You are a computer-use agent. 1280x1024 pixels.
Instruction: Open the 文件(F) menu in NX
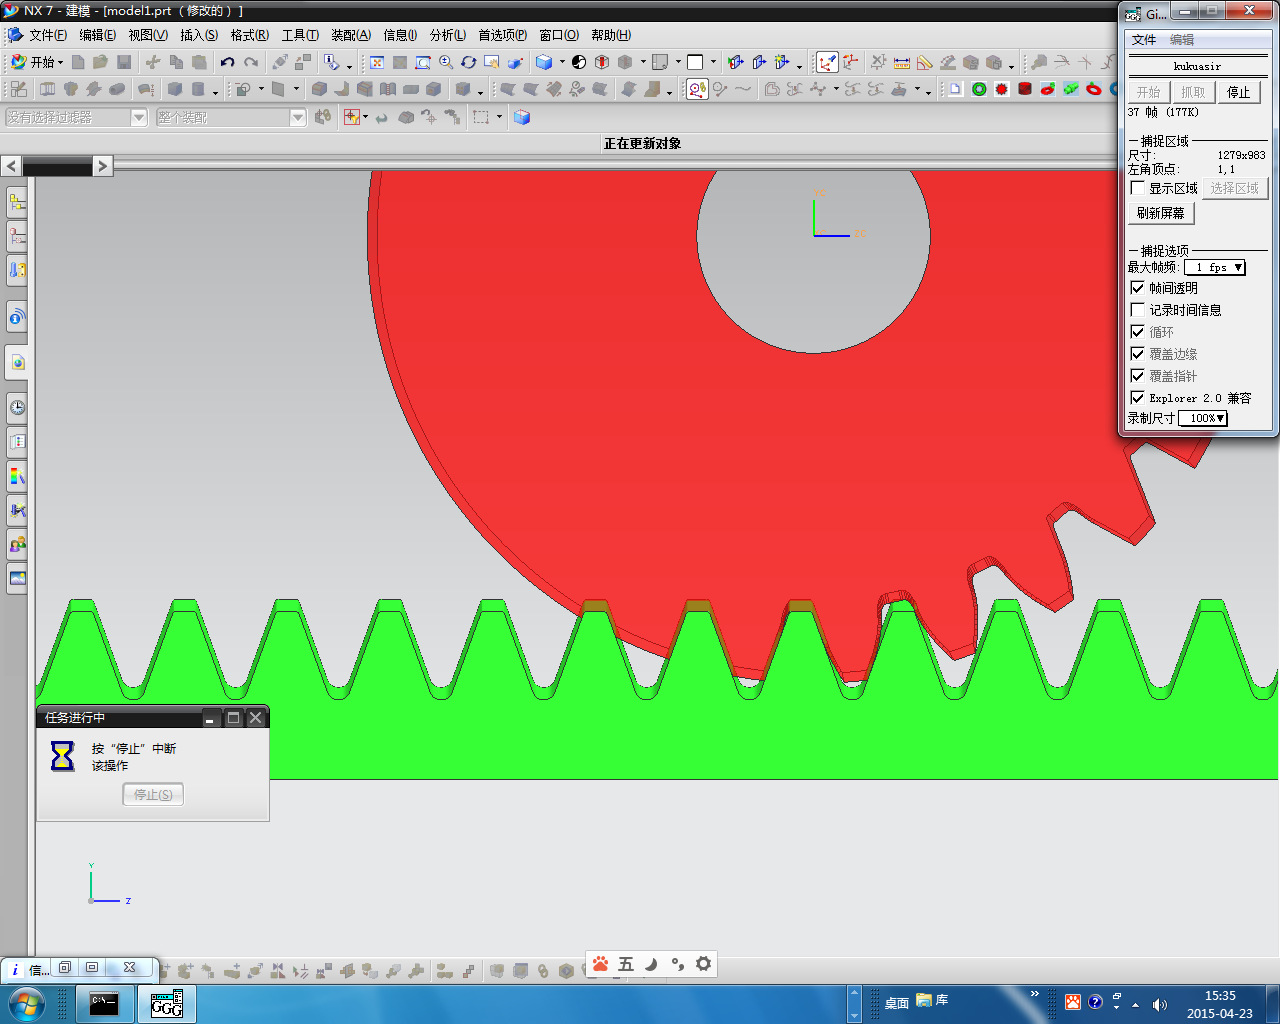click(47, 35)
